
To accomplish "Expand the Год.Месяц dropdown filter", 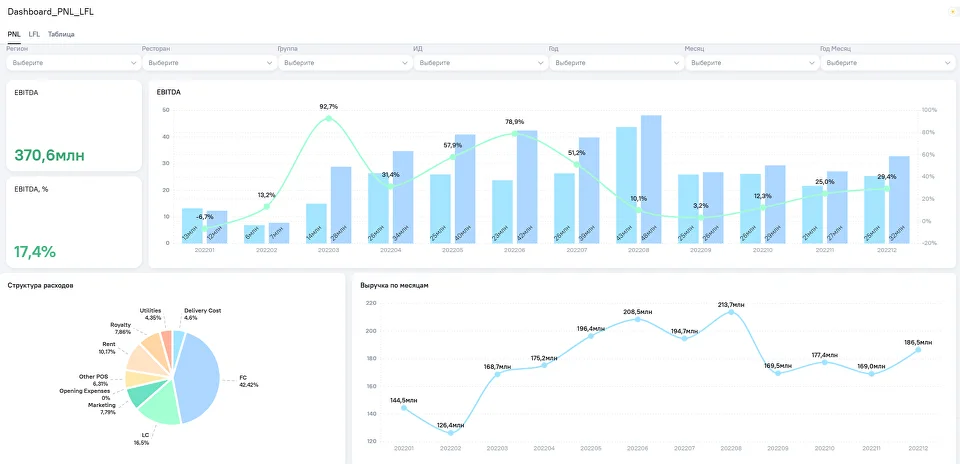I will [888, 62].
